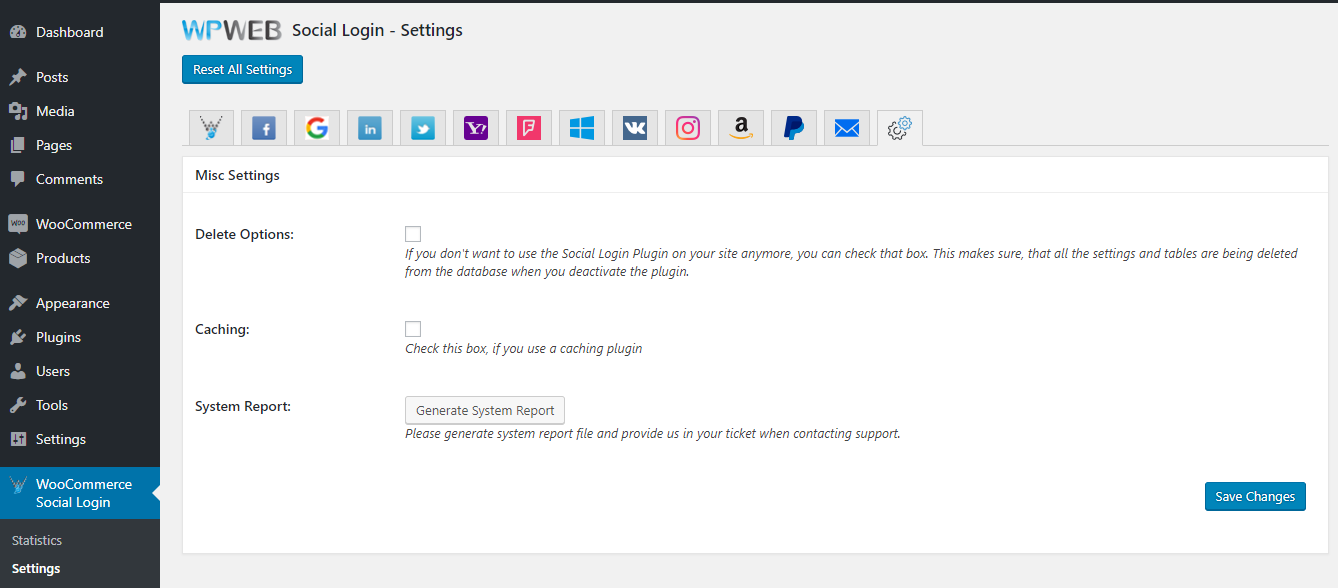Viewport: 1338px width, 588px height.
Task: Select the PayPal settings tab
Action: [794, 128]
